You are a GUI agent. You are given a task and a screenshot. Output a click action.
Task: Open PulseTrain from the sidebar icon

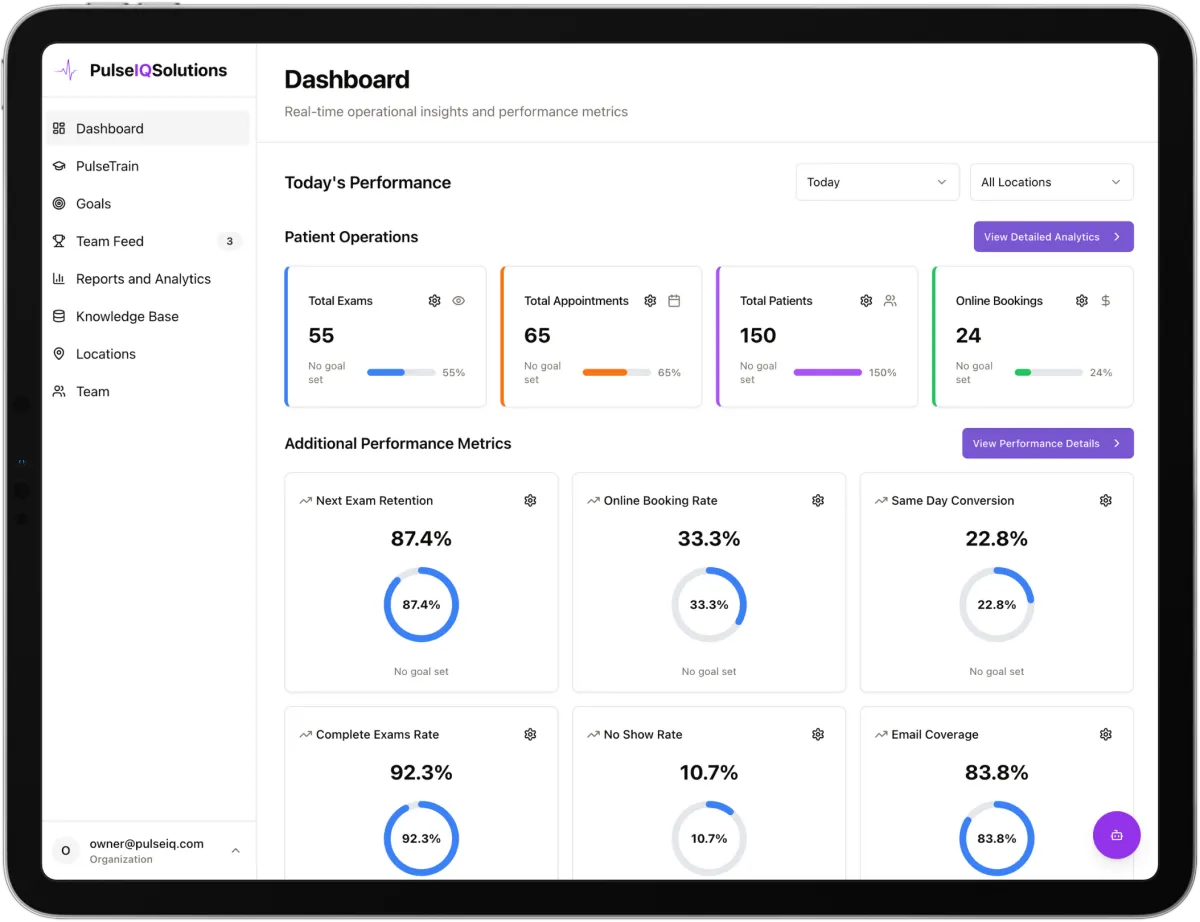[59, 166]
